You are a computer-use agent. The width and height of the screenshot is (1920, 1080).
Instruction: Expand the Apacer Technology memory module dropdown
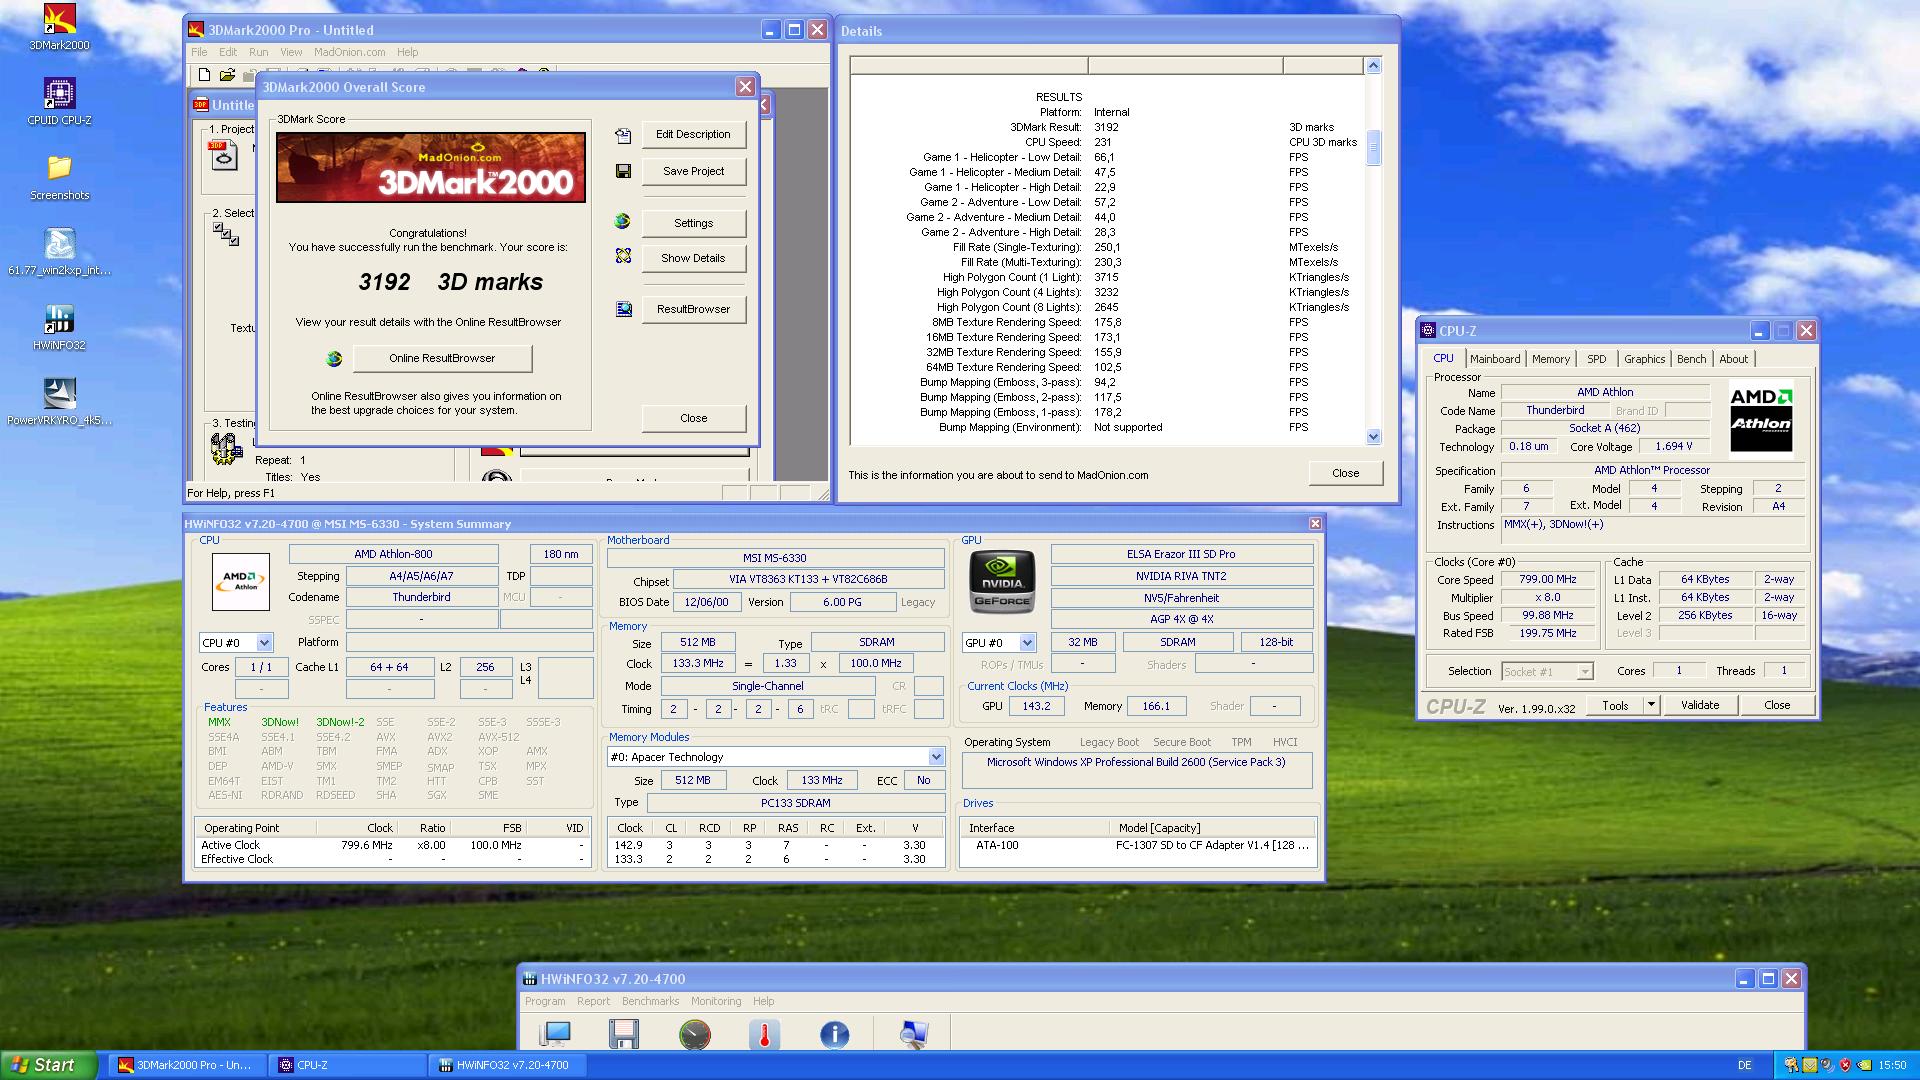tap(936, 757)
